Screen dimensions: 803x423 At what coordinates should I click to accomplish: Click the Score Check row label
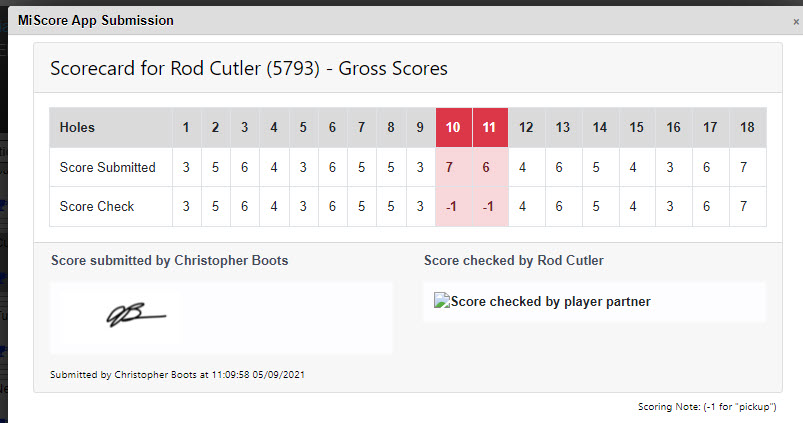pyautogui.click(x=97, y=206)
